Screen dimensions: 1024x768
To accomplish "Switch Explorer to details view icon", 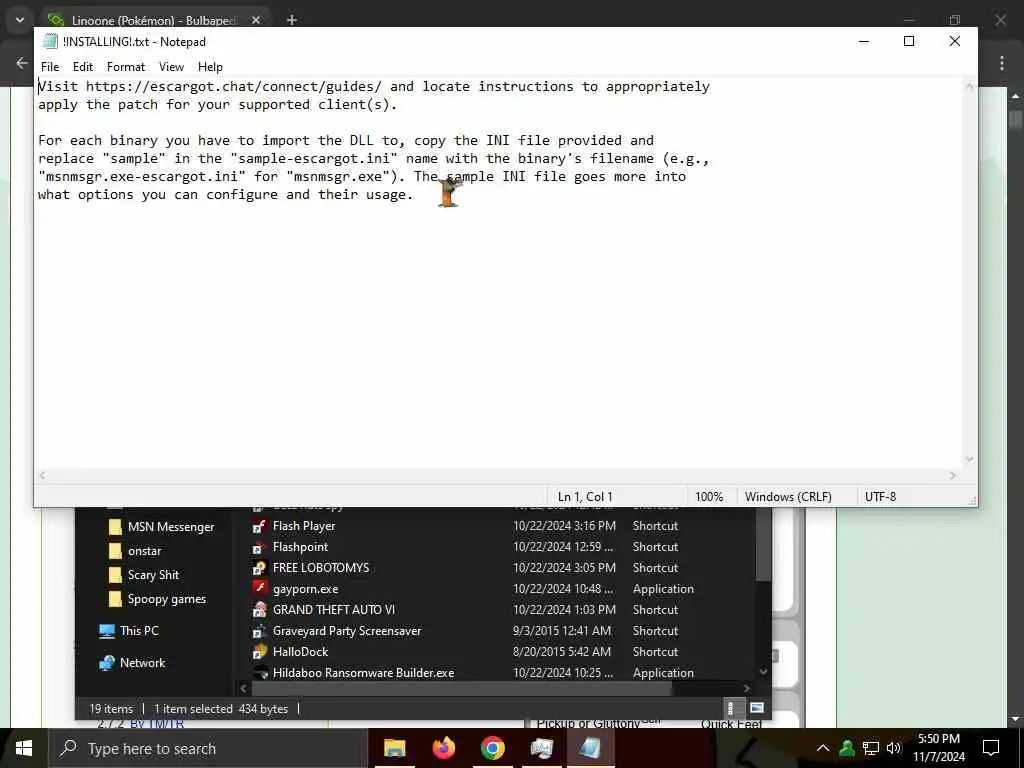I will pyautogui.click(x=730, y=708).
